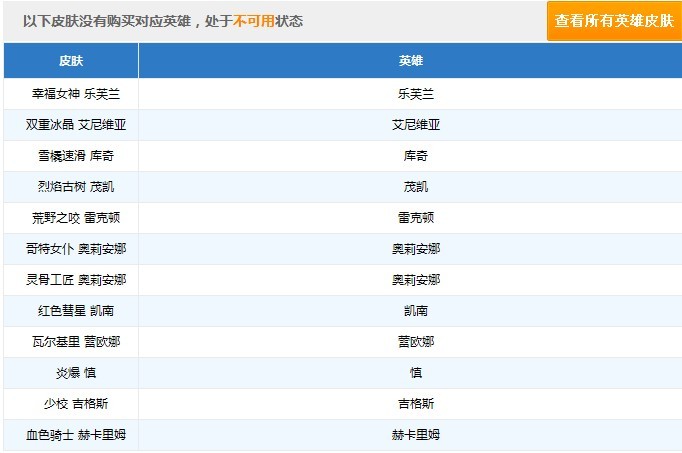Image resolution: width=682 pixels, height=453 pixels.
Task: Select the 皮肤 column header
Action: [71, 61]
